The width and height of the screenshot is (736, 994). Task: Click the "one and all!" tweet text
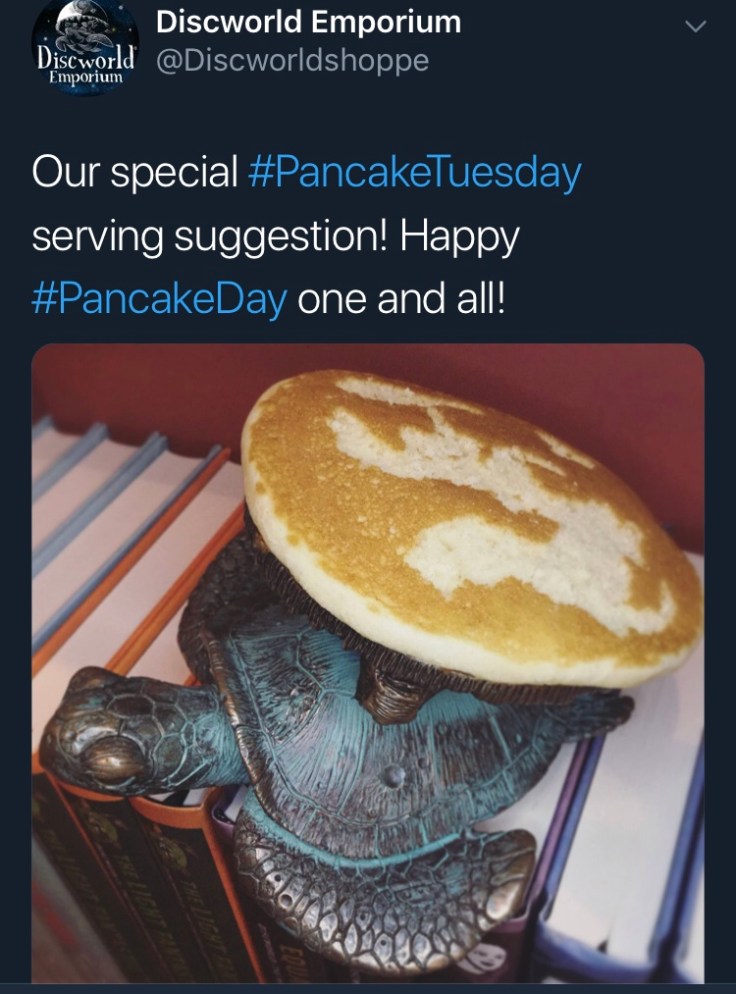[x=402, y=299]
